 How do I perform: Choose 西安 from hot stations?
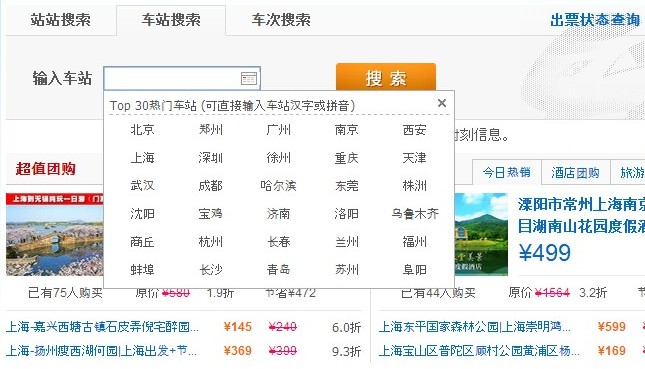414,130
